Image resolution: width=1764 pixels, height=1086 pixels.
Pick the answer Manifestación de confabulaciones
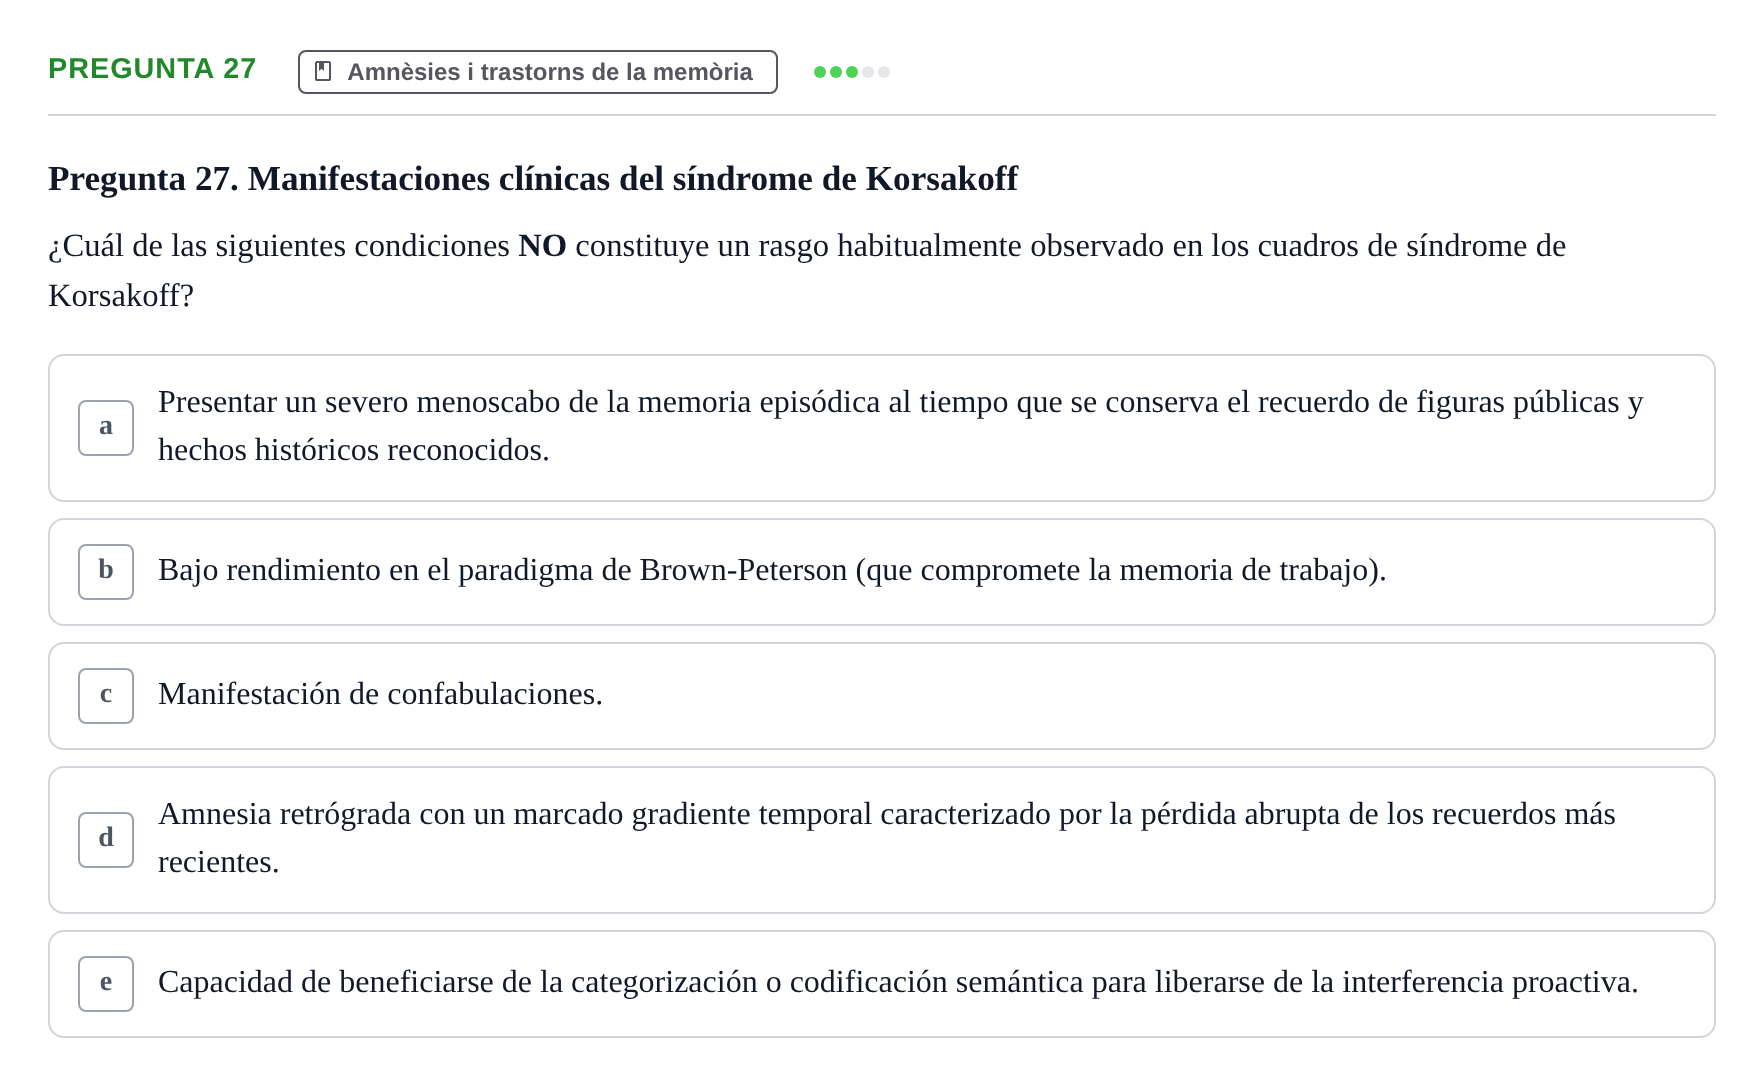(882, 696)
